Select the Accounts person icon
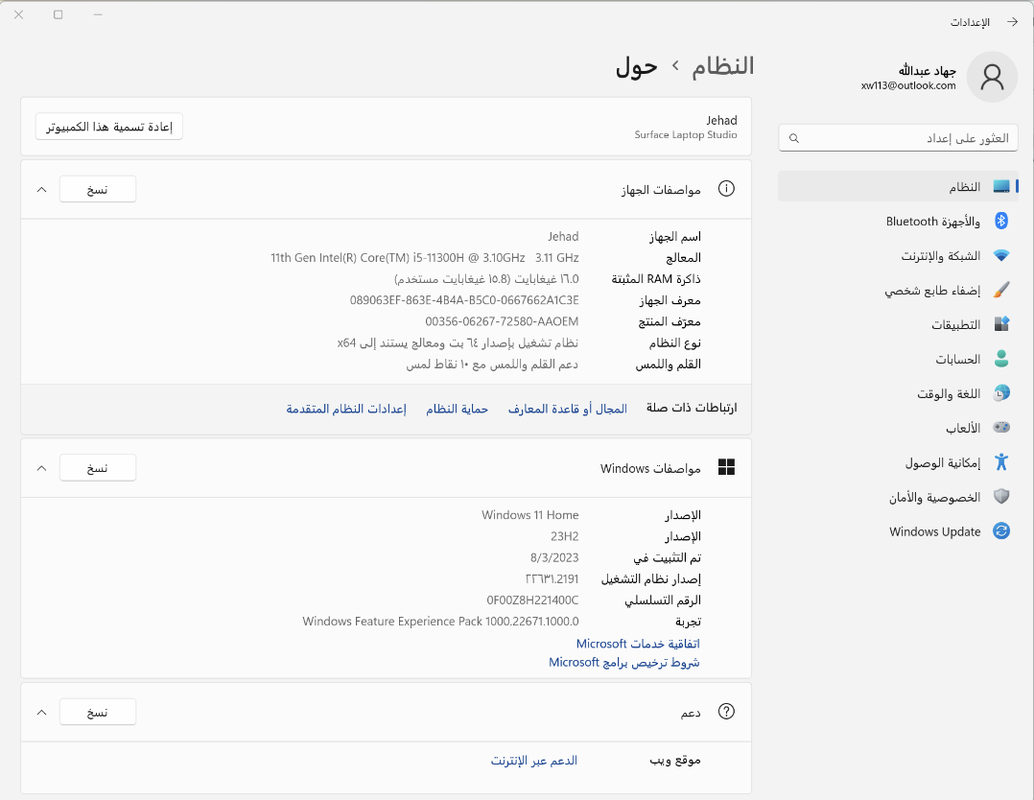 click(1001, 359)
